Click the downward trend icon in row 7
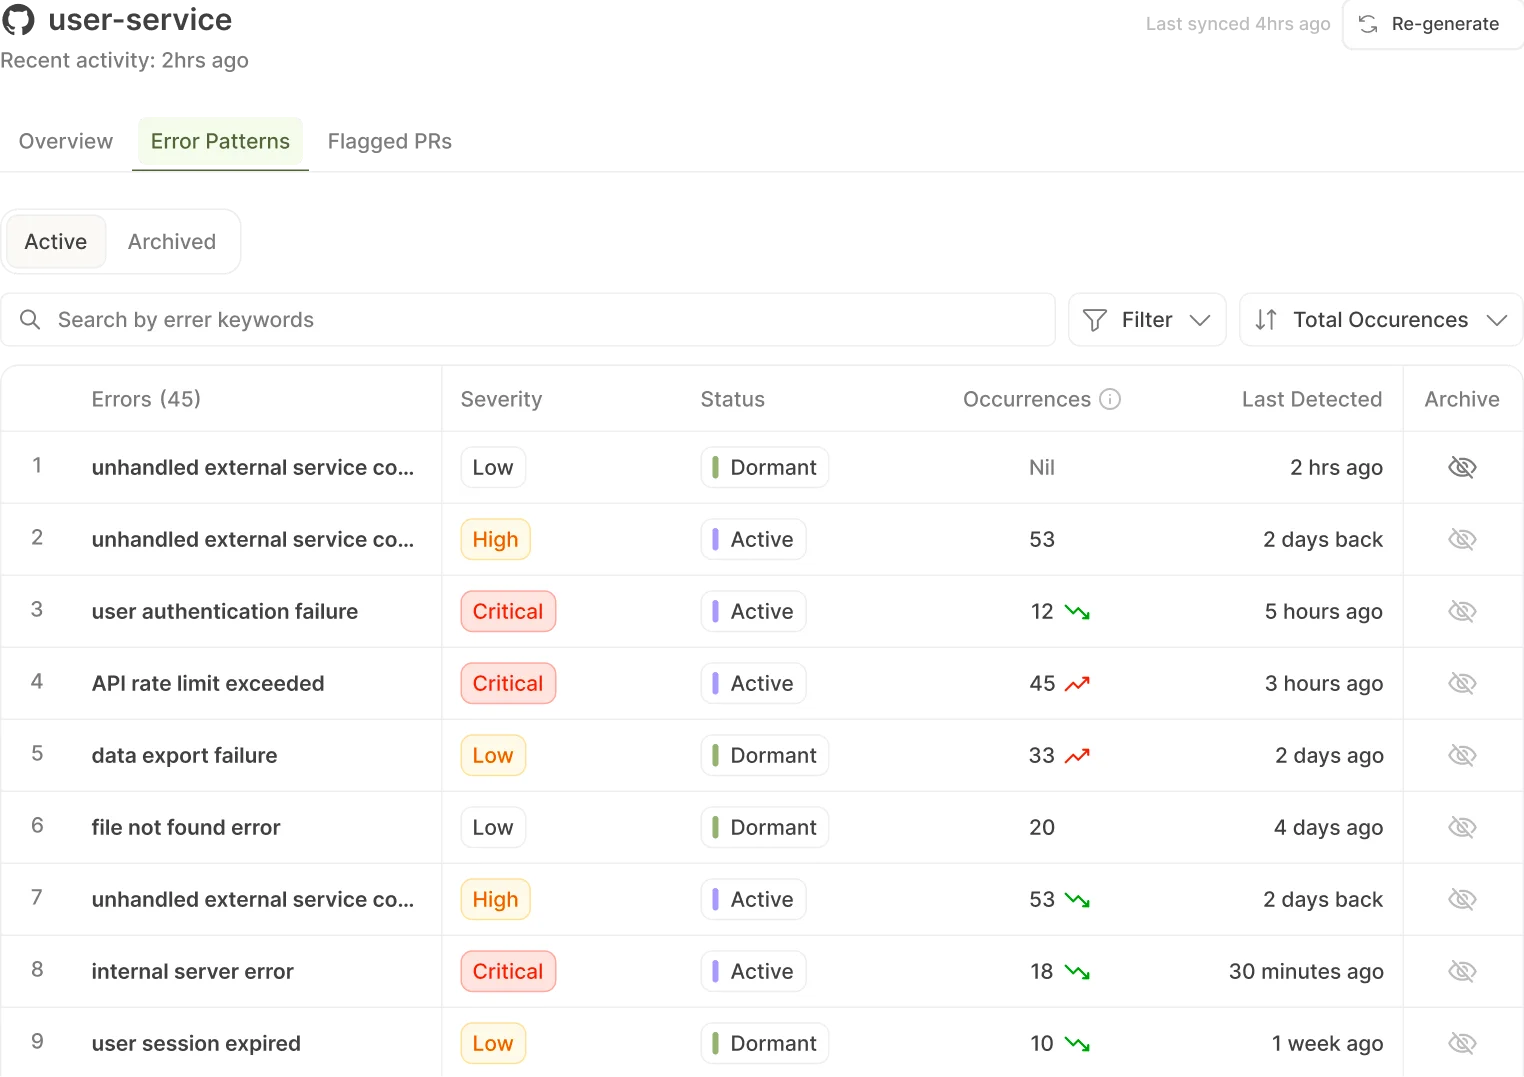 pyautogui.click(x=1077, y=900)
